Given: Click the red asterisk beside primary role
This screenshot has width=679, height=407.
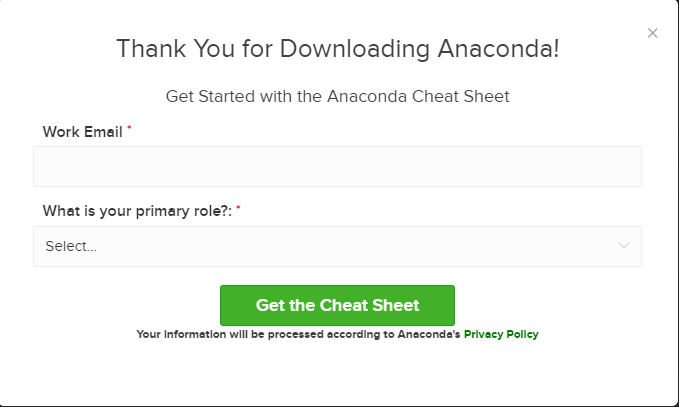Looking at the screenshot, I should [x=238, y=208].
